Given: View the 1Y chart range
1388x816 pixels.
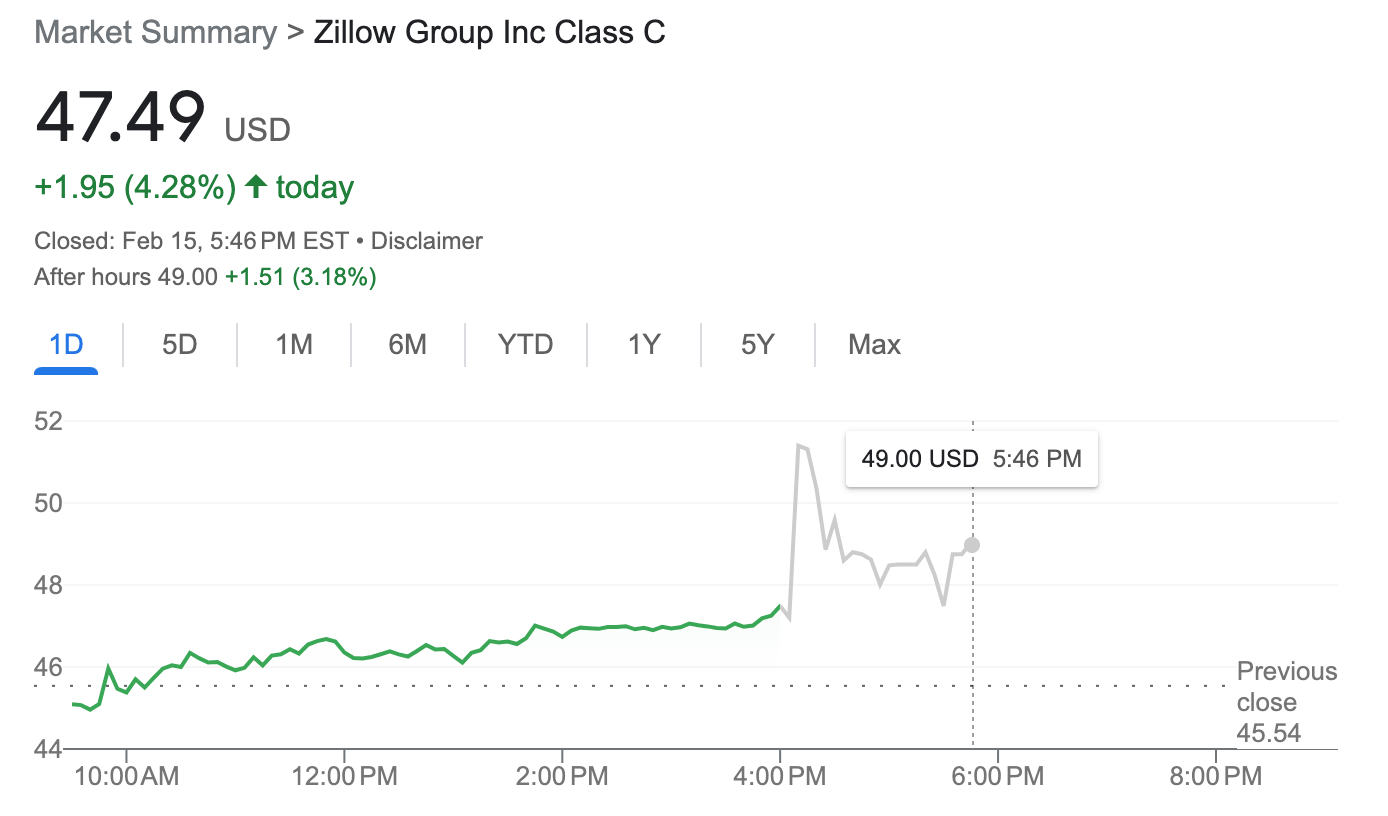Looking at the screenshot, I should pos(644,345).
